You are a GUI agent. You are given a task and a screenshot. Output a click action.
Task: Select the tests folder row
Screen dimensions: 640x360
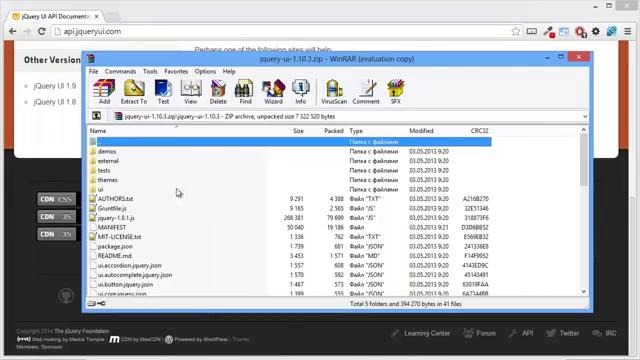point(290,170)
